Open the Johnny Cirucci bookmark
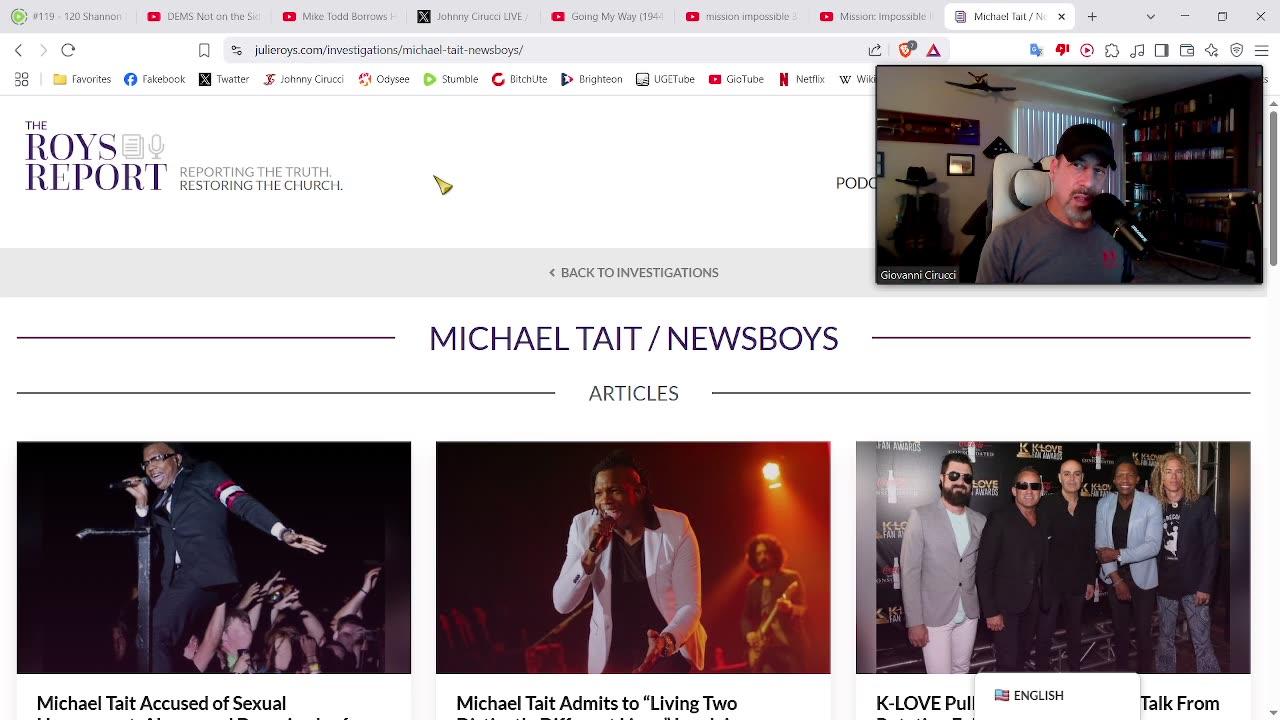 [303, 79]
